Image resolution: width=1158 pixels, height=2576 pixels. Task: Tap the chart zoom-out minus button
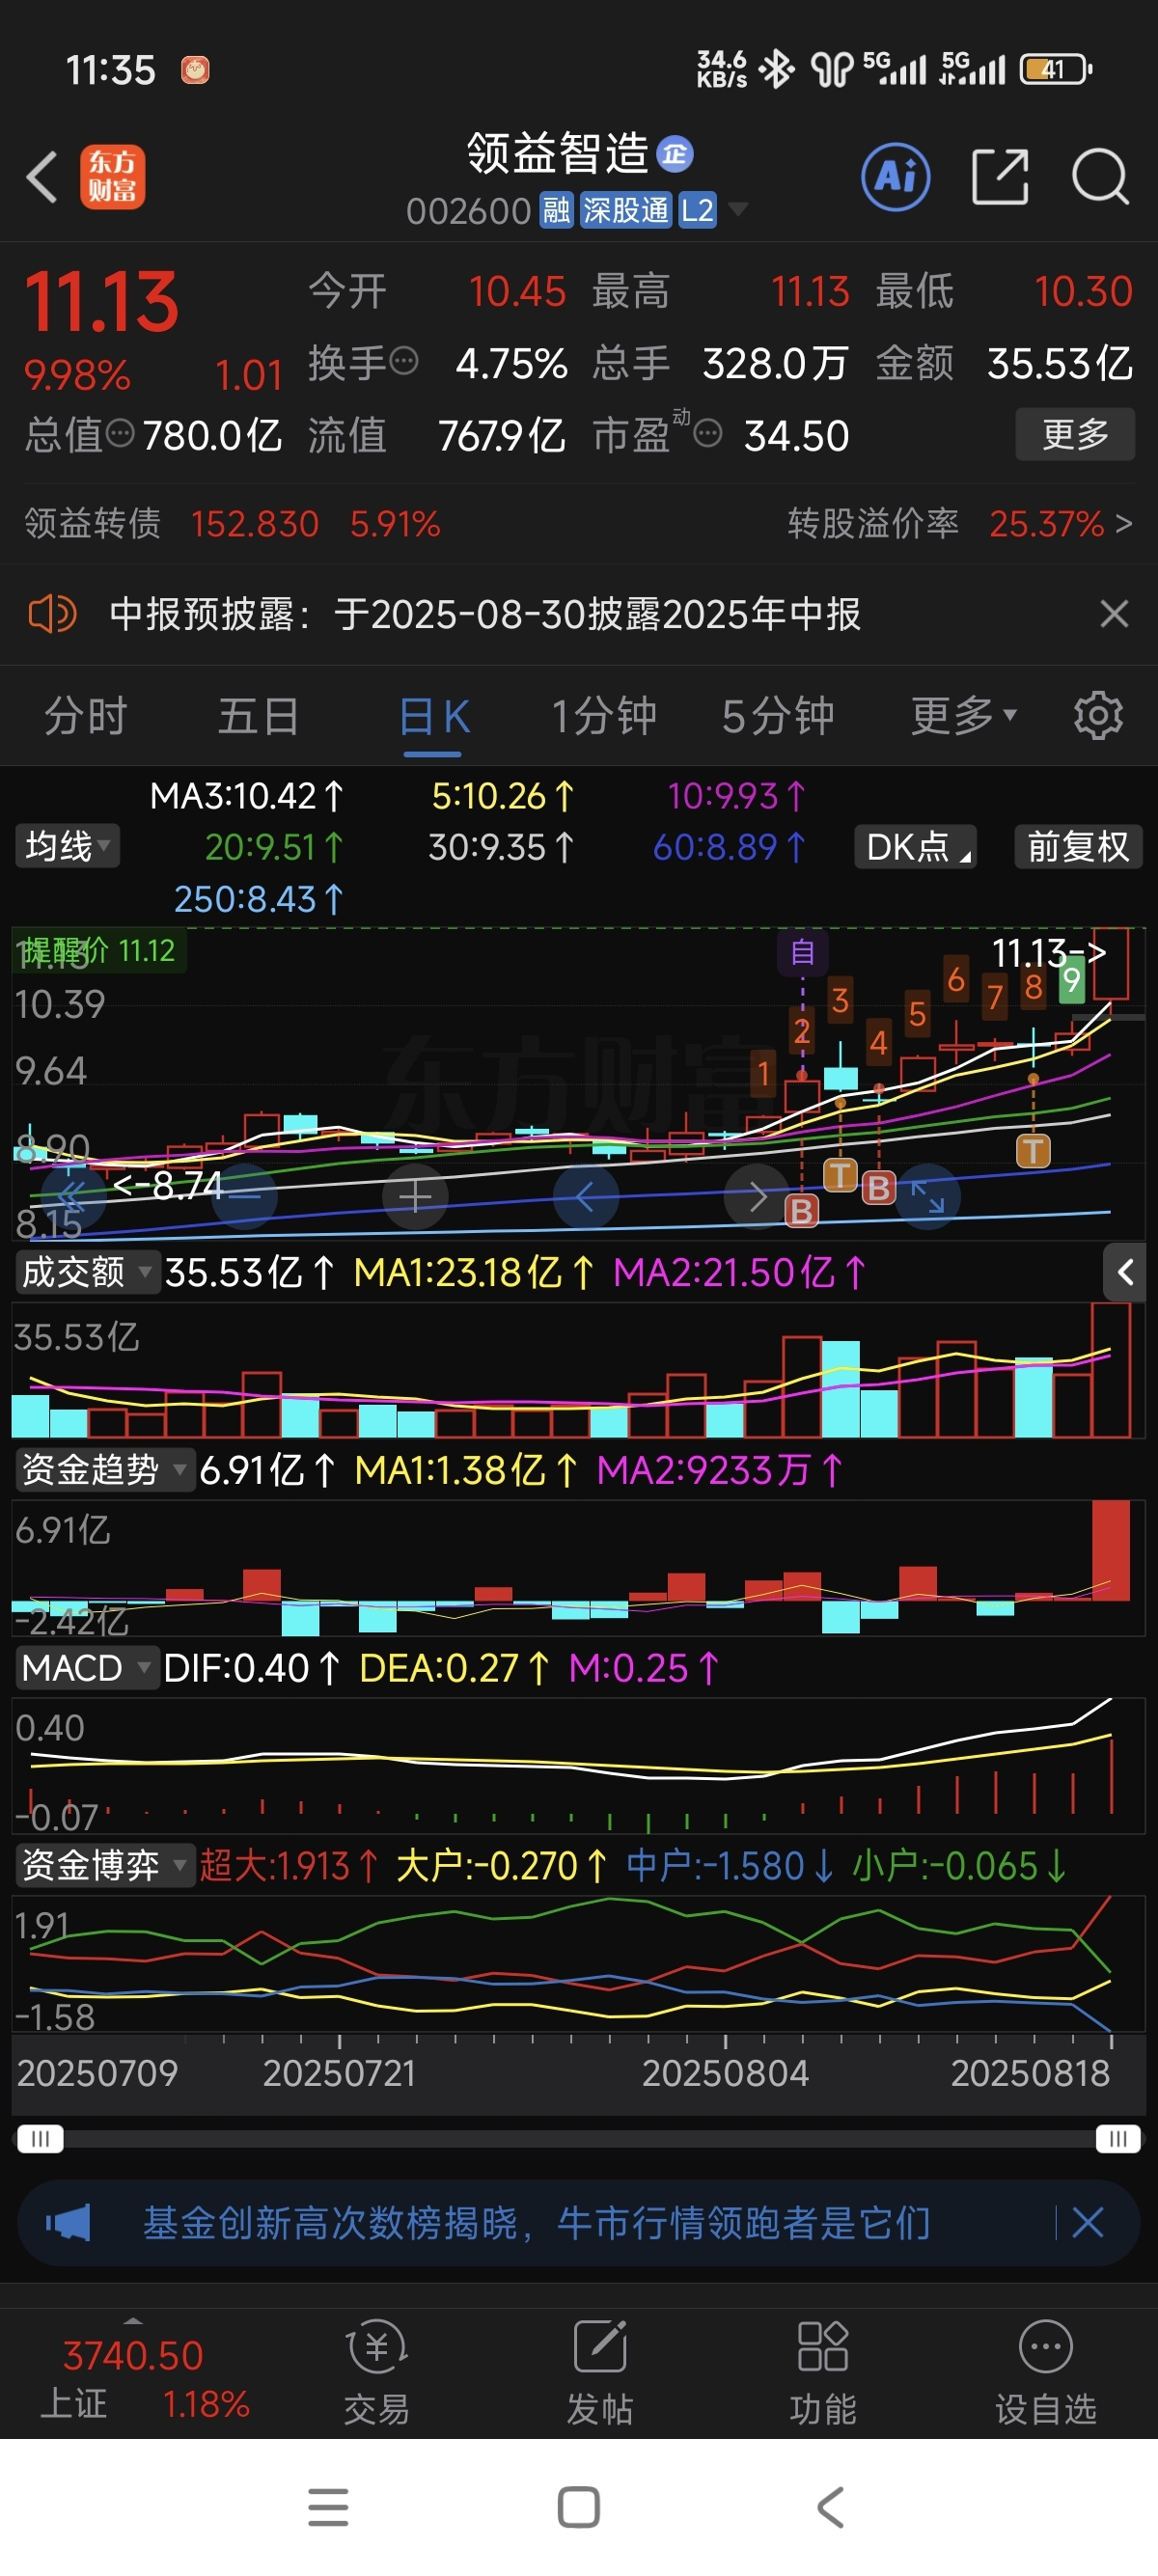coord(243,1196)
